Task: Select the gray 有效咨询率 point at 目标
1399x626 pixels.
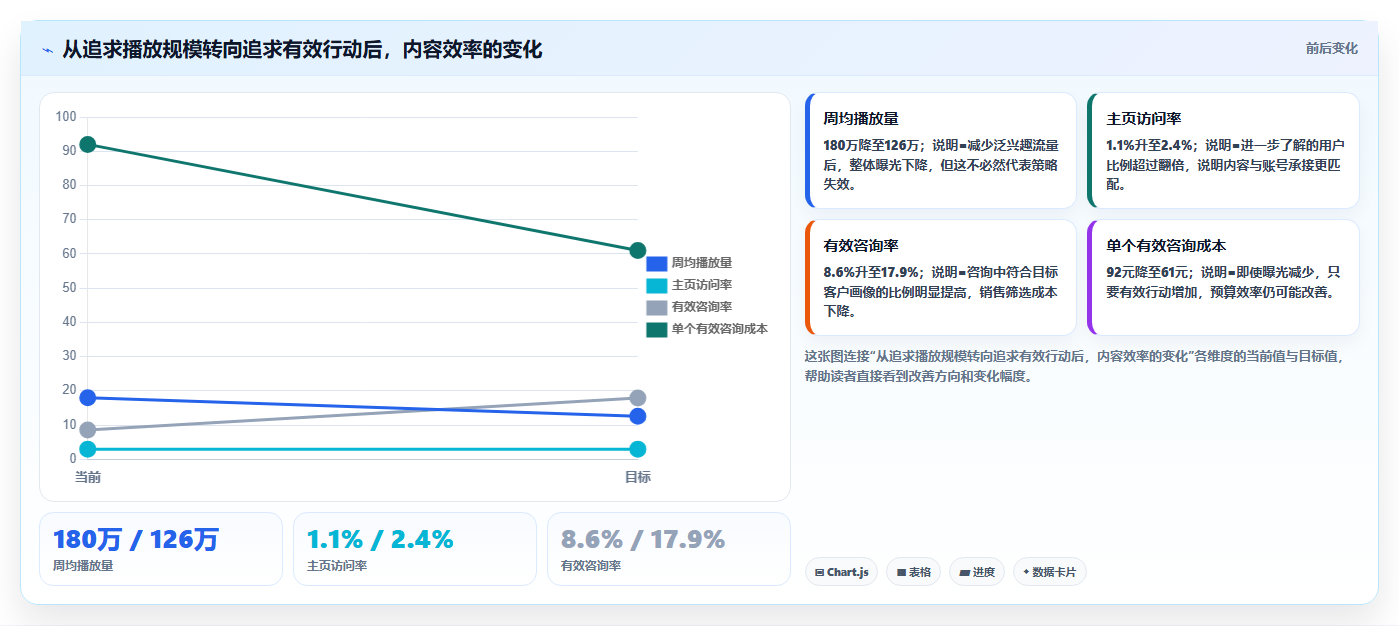Action: pyautogui.click(x=638, y=398)
